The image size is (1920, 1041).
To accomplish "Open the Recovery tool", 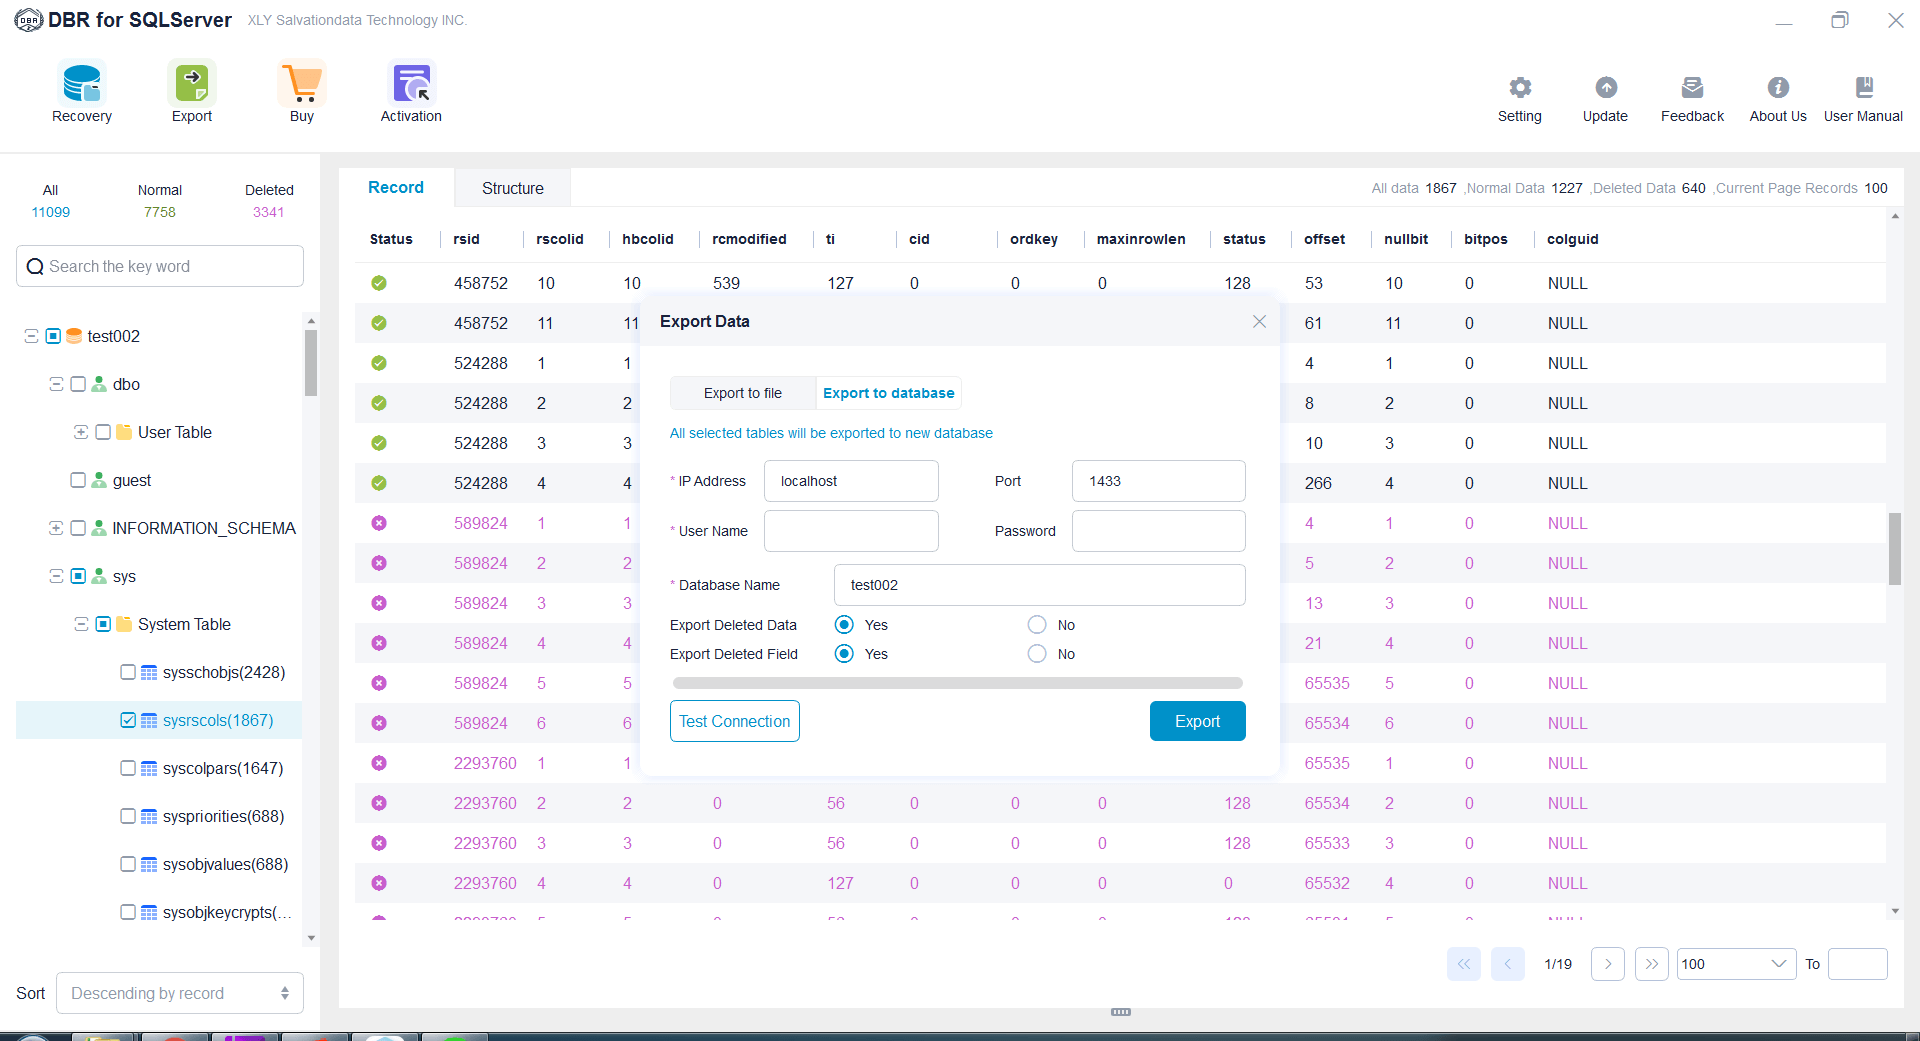I will tap(81, 90).
